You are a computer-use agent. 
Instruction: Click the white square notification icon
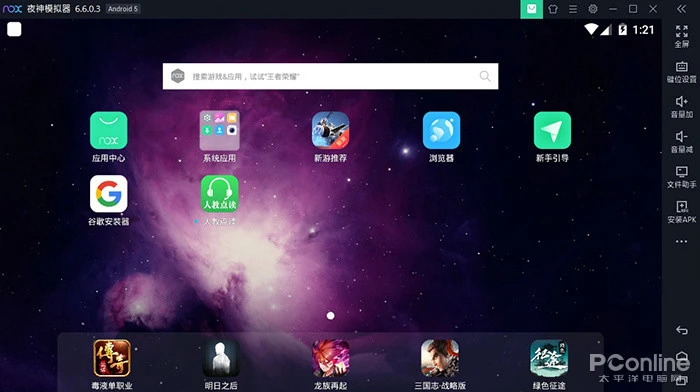[x=14, y=29]
